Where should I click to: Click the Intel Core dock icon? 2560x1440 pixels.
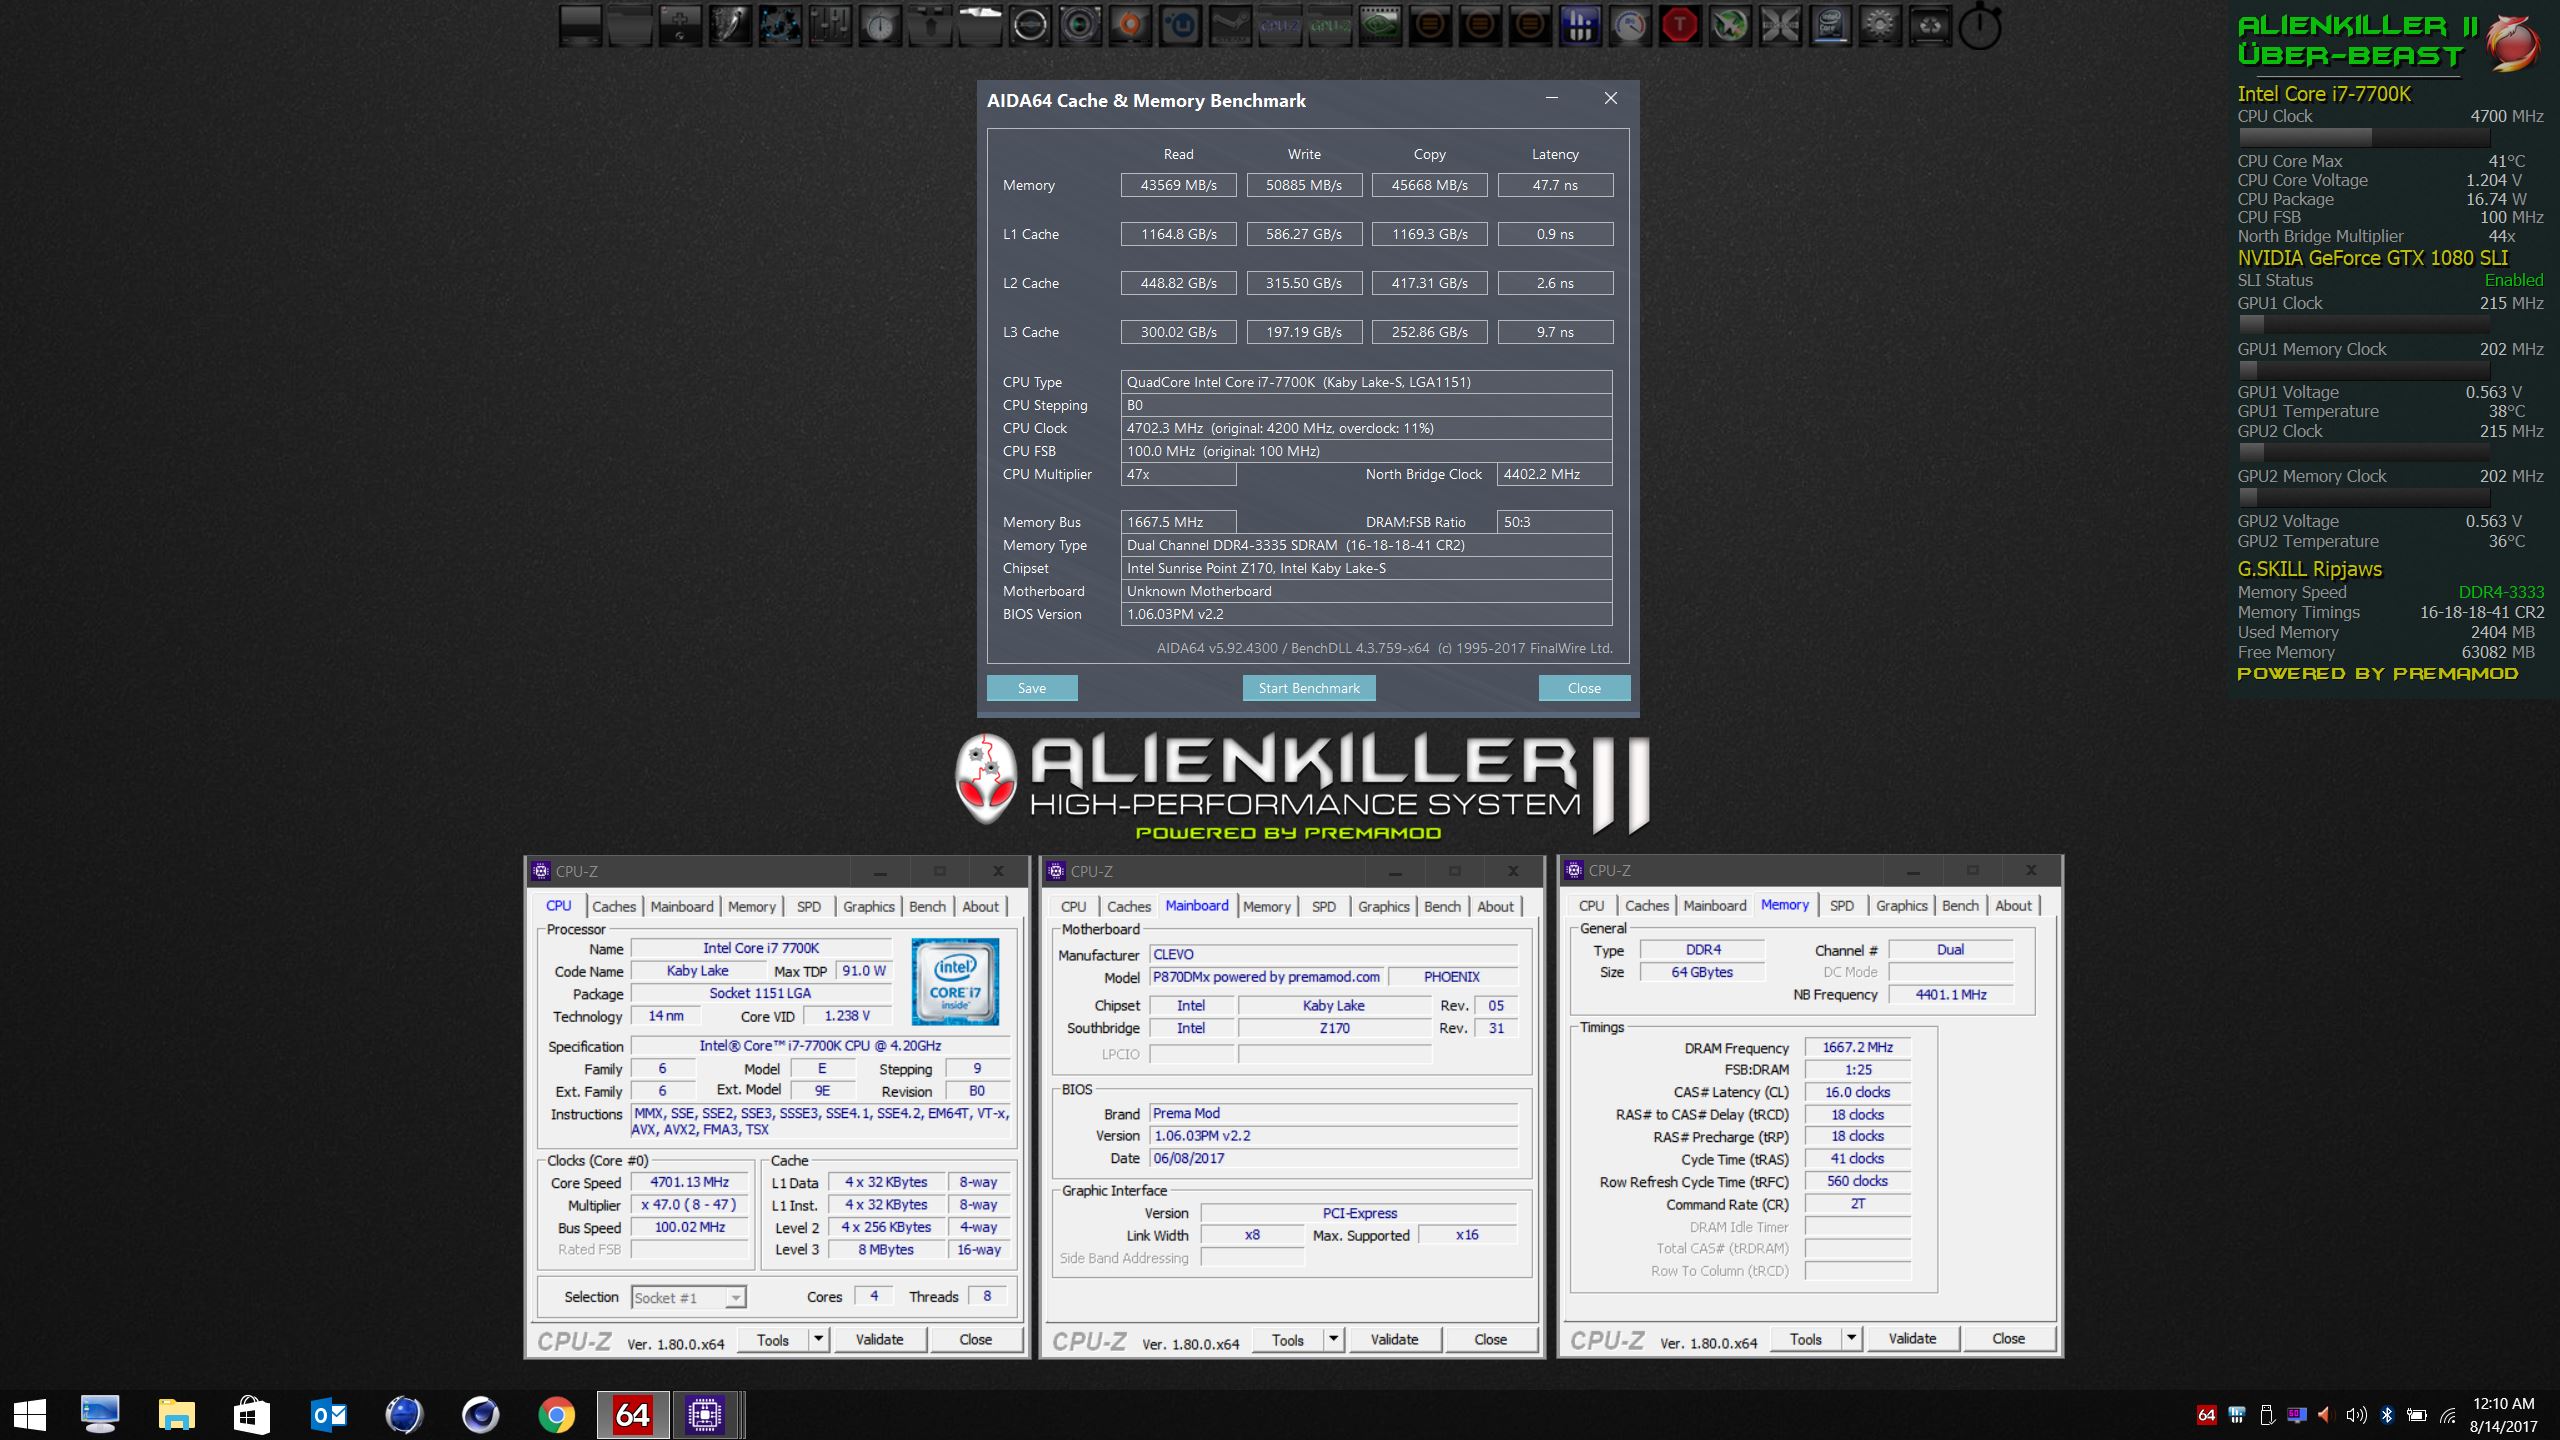click(x=1830, y=26)
